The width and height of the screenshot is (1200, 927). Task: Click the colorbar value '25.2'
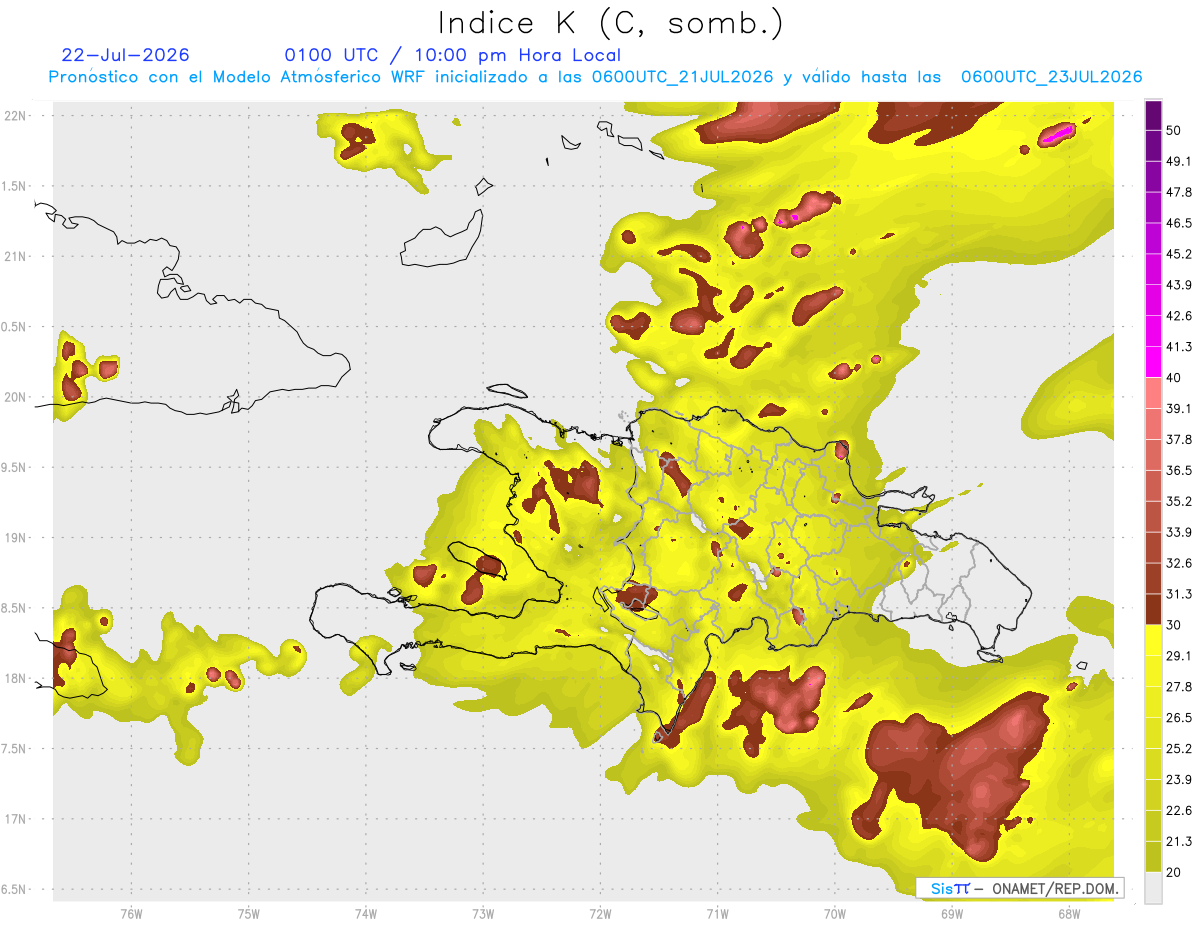point(1179,749)
